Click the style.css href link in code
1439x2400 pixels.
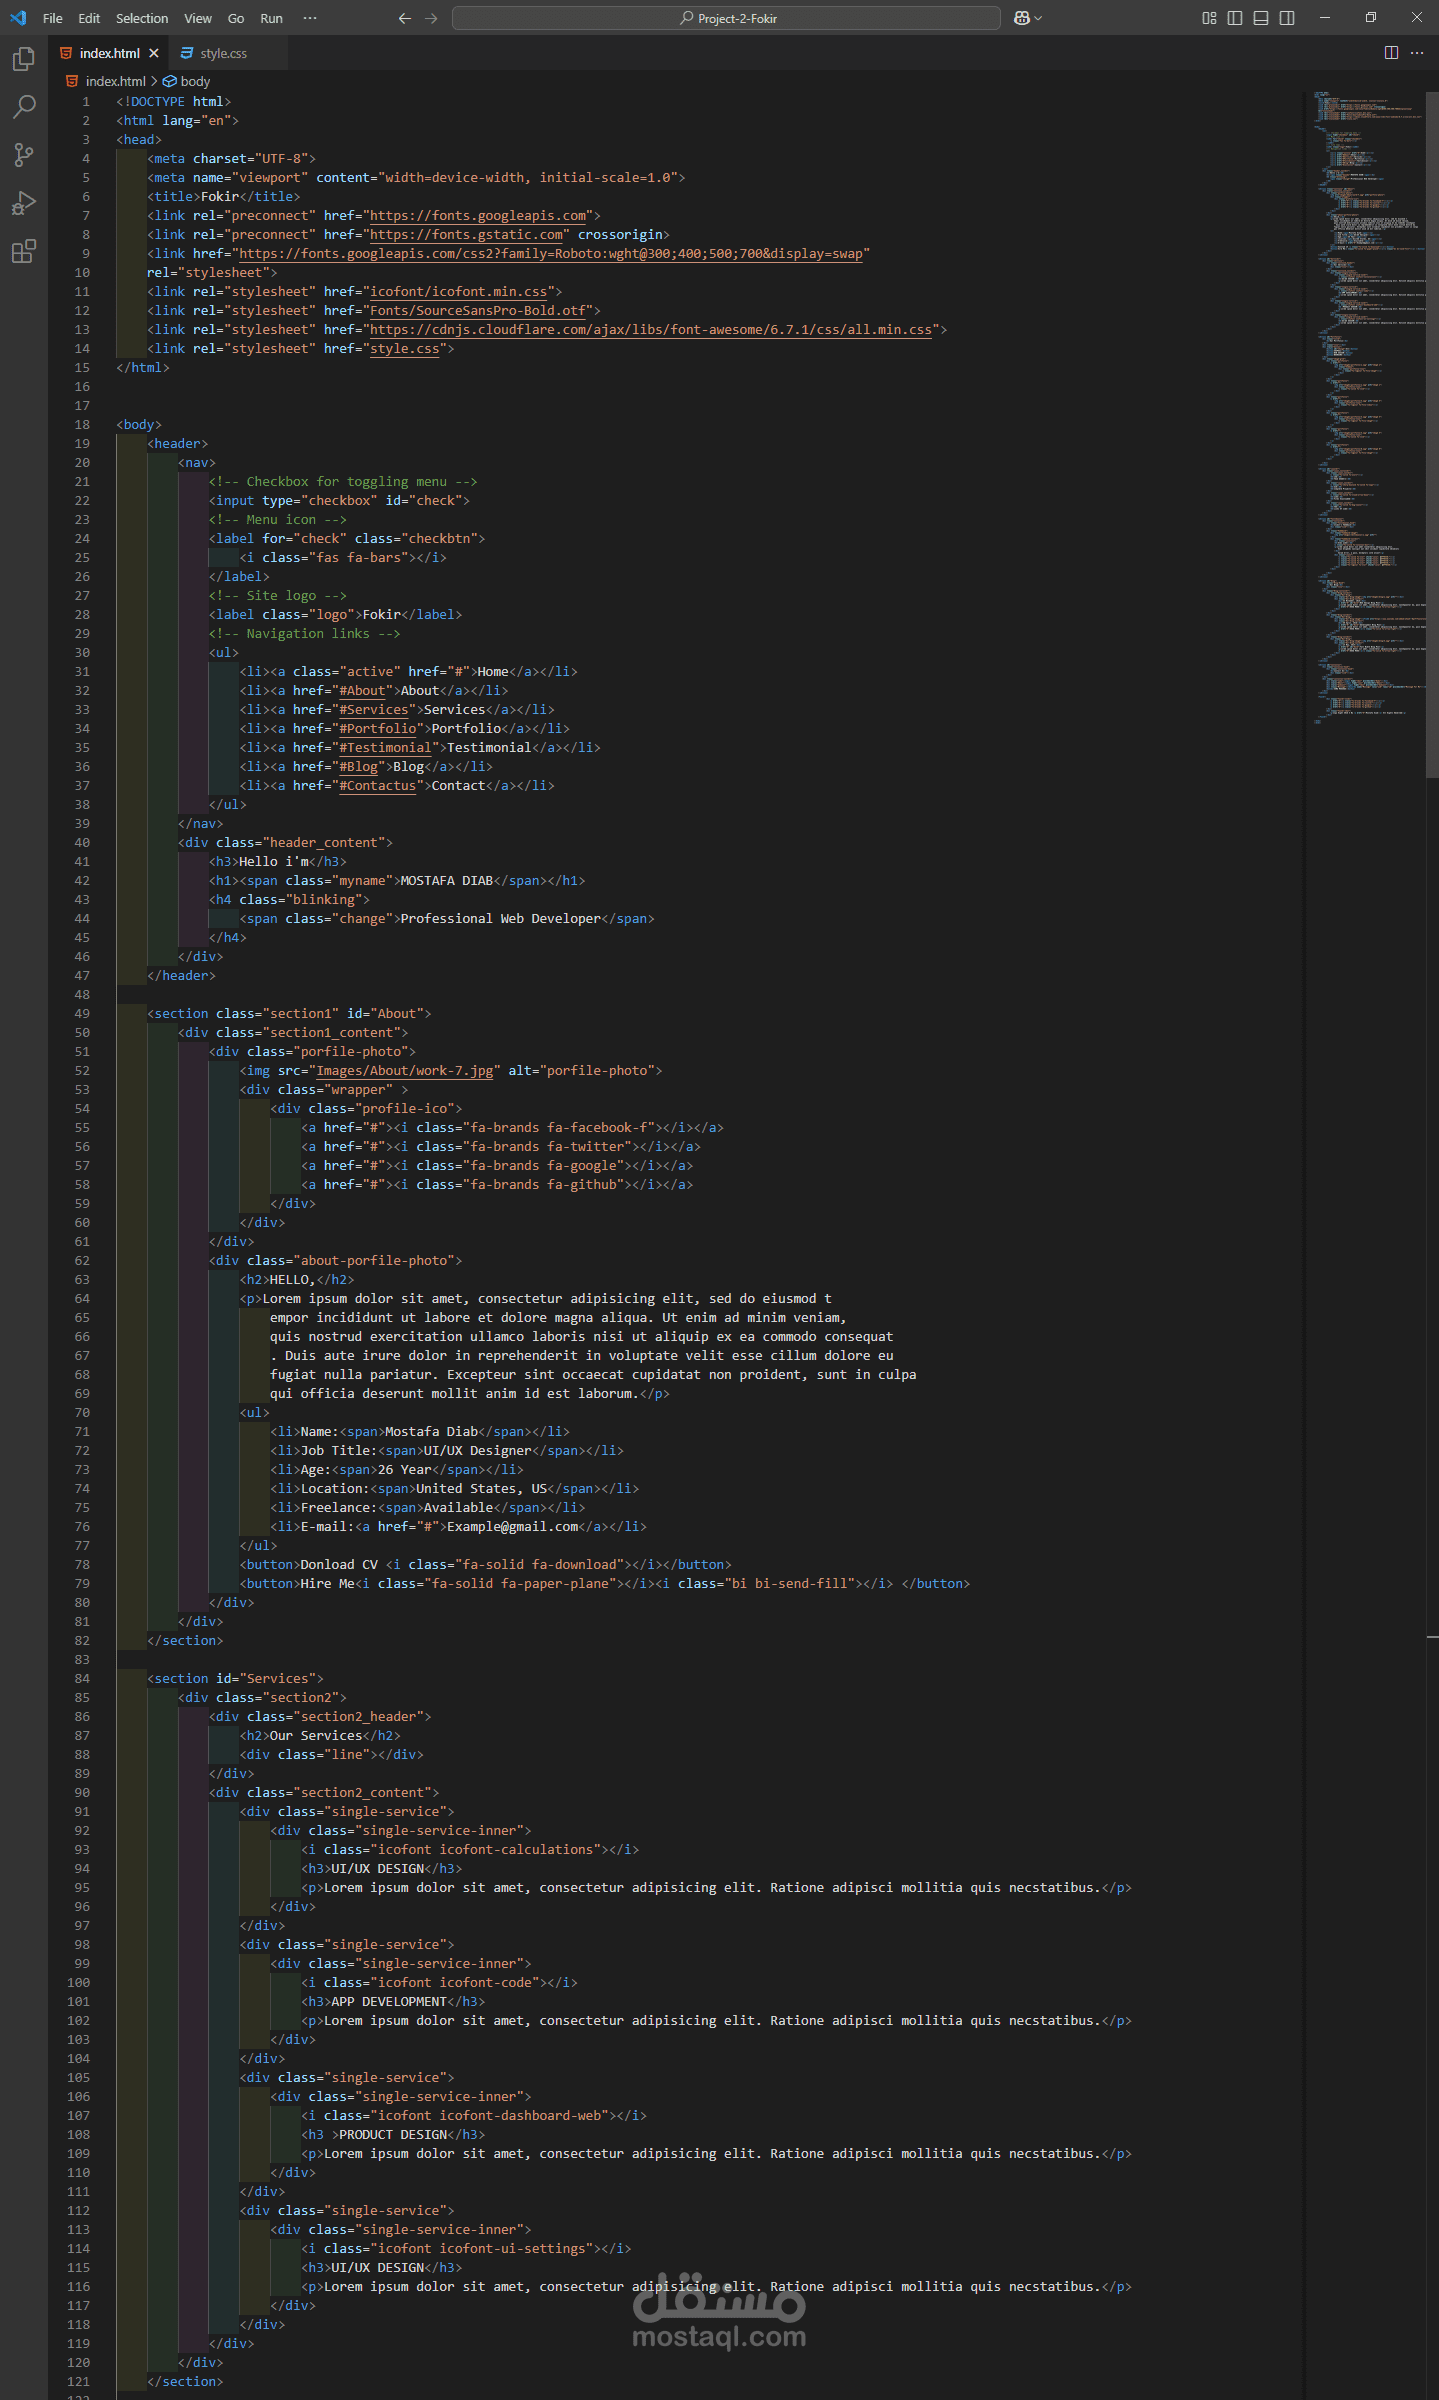[x=405, y=349]
